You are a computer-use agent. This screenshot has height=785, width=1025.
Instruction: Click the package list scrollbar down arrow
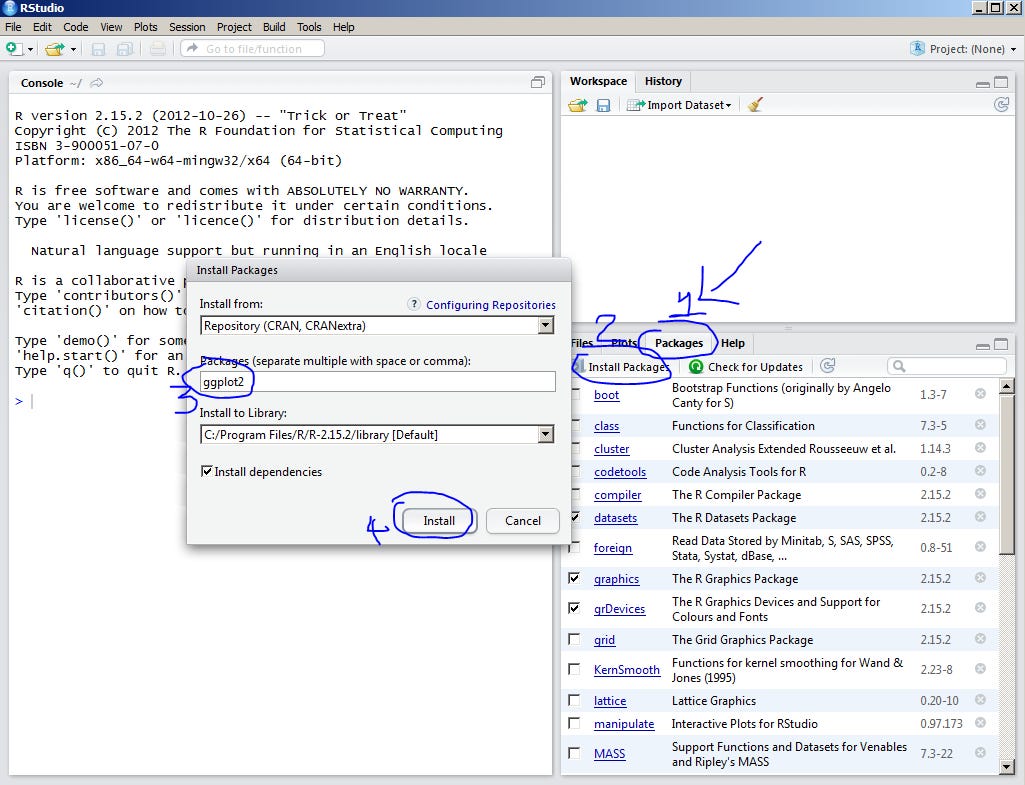(1007, 767)
